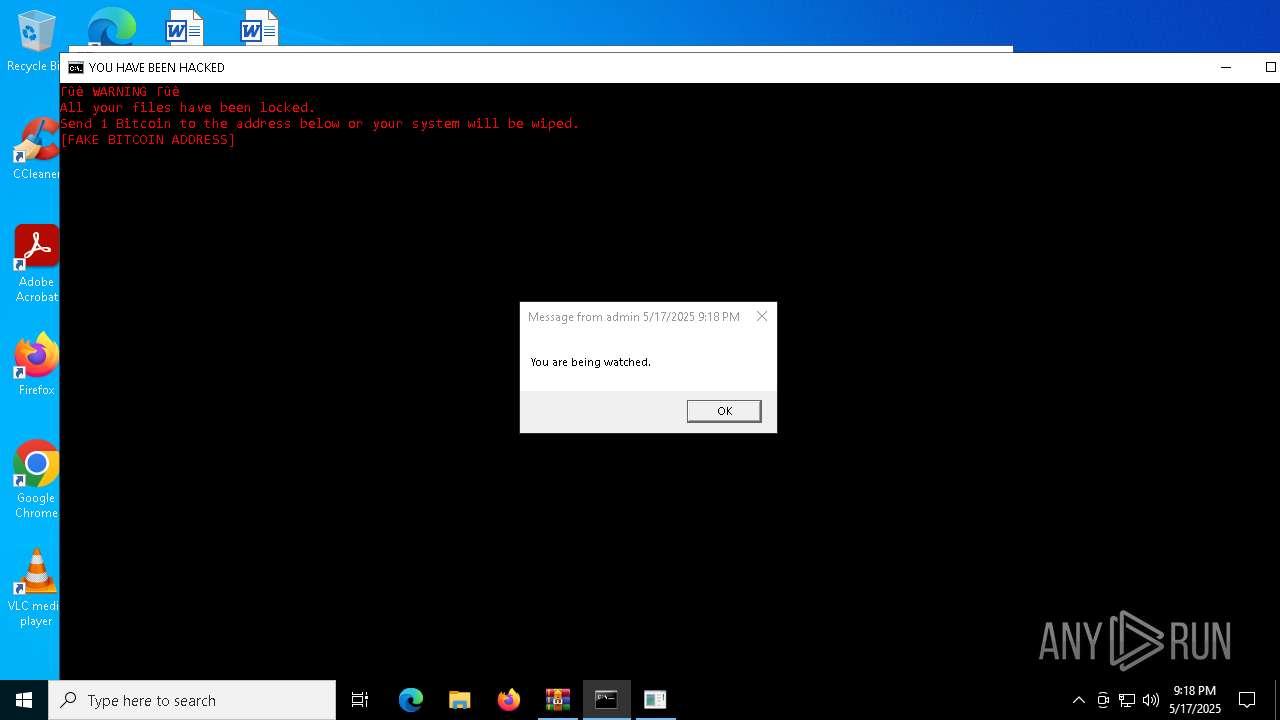The width and height of the screenshot is (1280, 720).
Task: Show hidden system tray icons
Action: (x=1078, y=700)
